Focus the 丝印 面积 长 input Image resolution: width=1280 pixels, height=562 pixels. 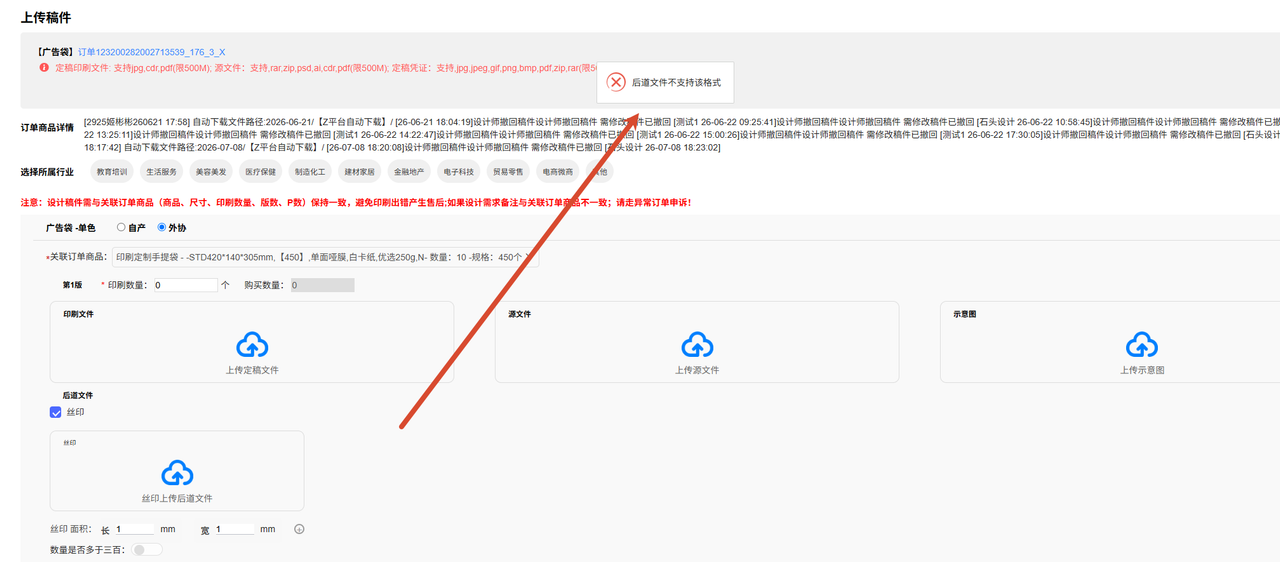(135, 529)
